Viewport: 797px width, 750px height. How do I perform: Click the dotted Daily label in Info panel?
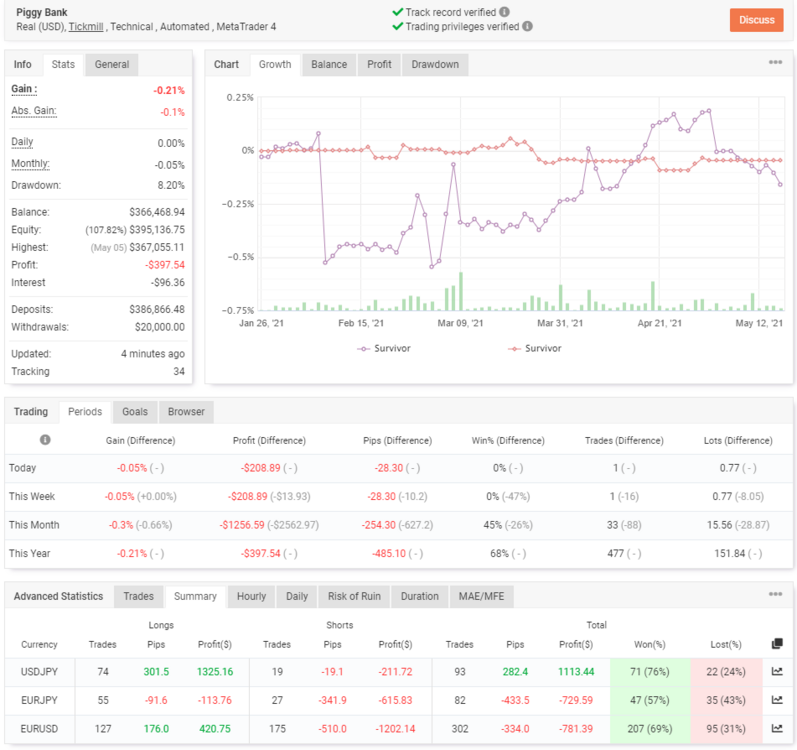tap(22, 142)
